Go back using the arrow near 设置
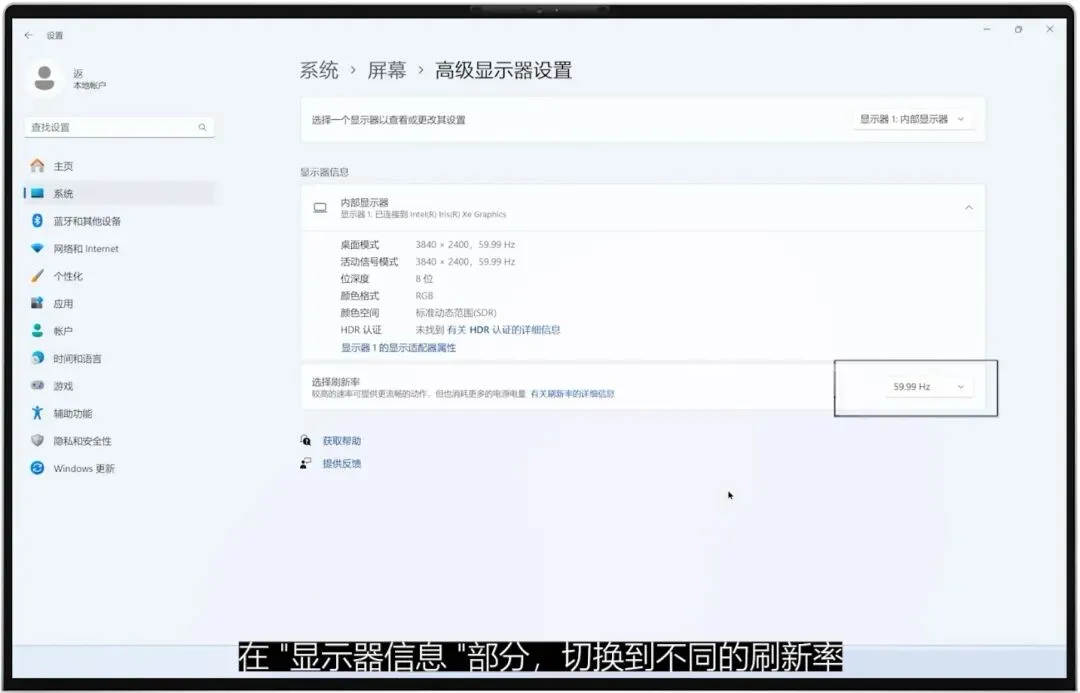The height and width of the screenshot is (693, 1080). (x=28, y=34)
